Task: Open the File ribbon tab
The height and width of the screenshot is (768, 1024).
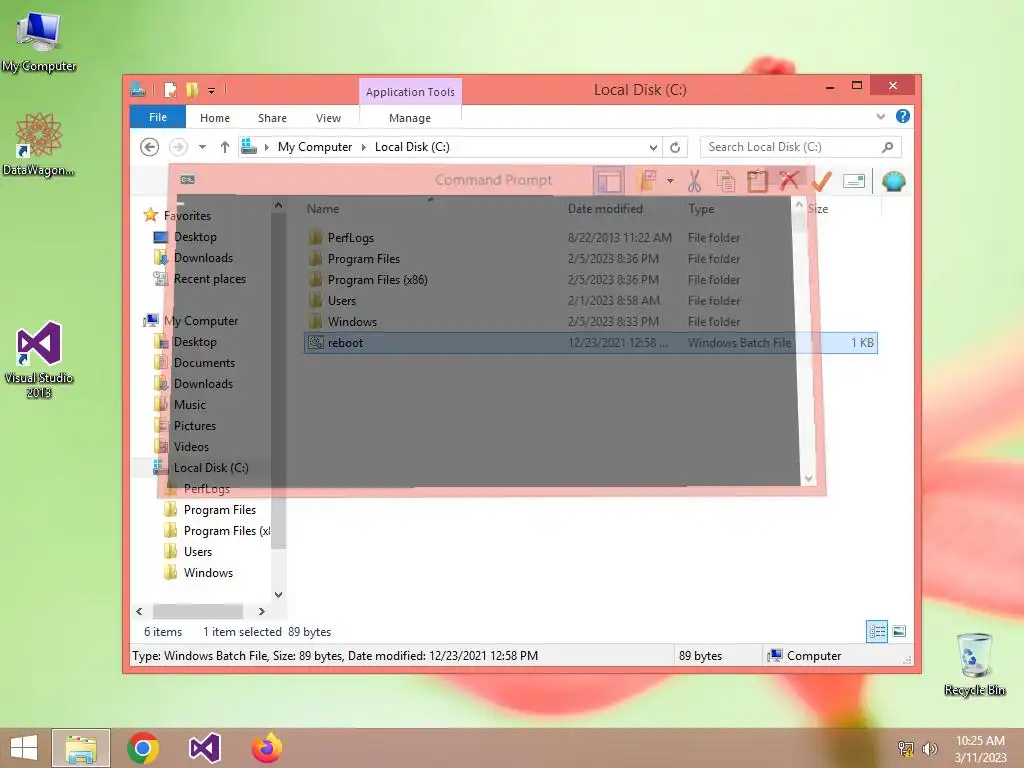Action: coord(157,117)
